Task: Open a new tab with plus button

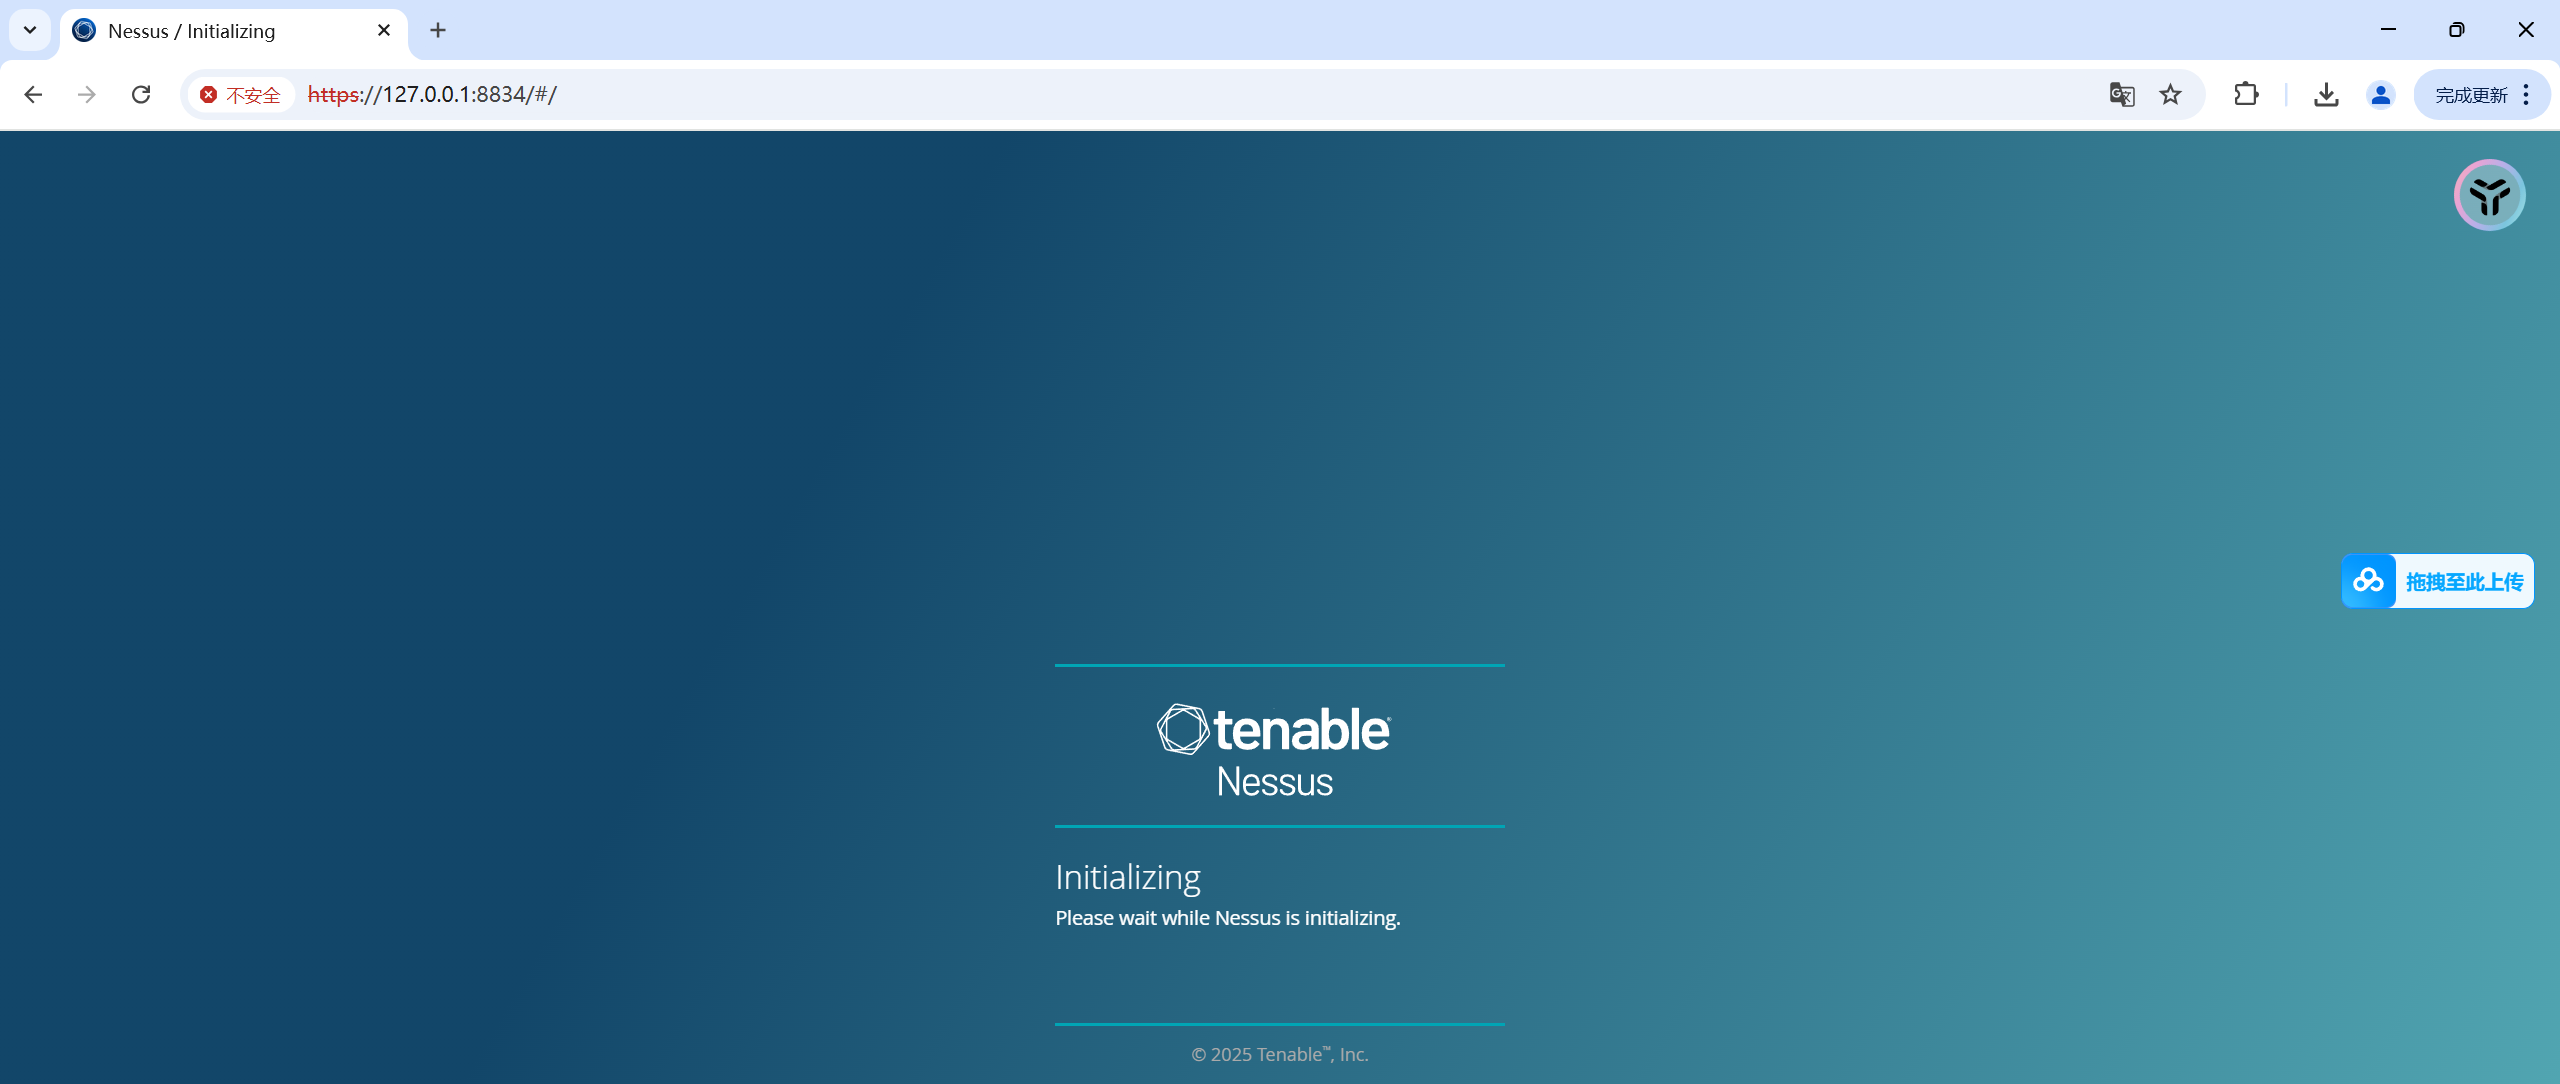Action: pyautogui.click(x=438, y=30)
